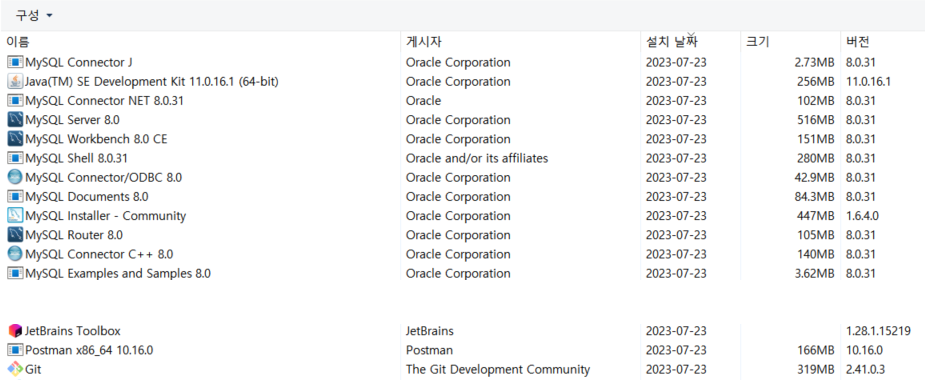
Task: Select the MySQL Router 8.0 name
Action: (x=74, y=235)
